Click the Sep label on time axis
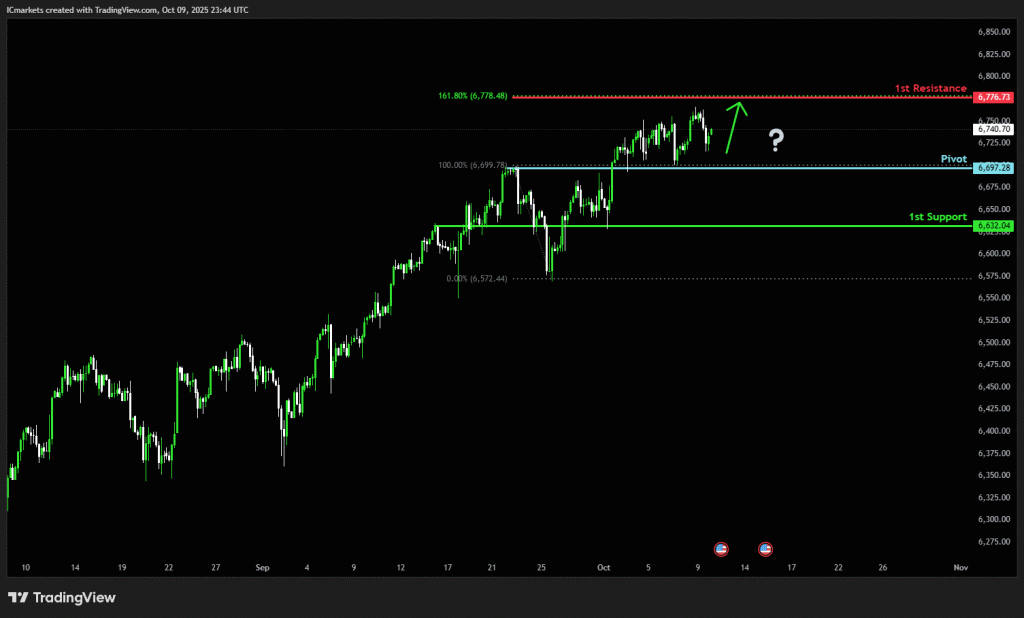The height and width of the screenshot is (618, 1024). coord(262,567)
